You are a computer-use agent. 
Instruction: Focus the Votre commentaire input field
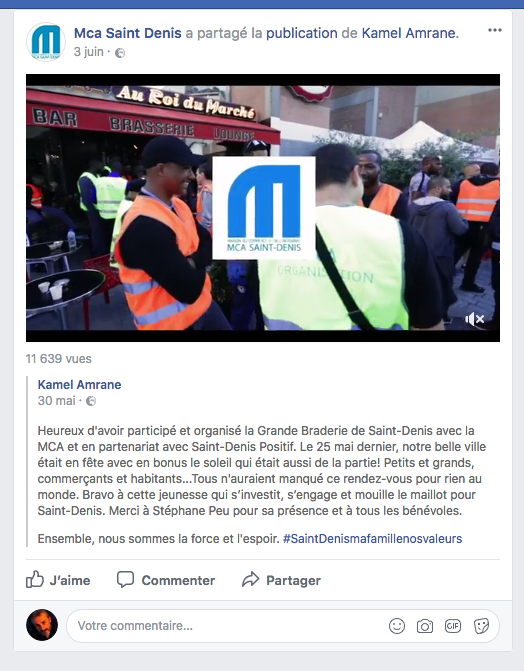coord(227,626)
